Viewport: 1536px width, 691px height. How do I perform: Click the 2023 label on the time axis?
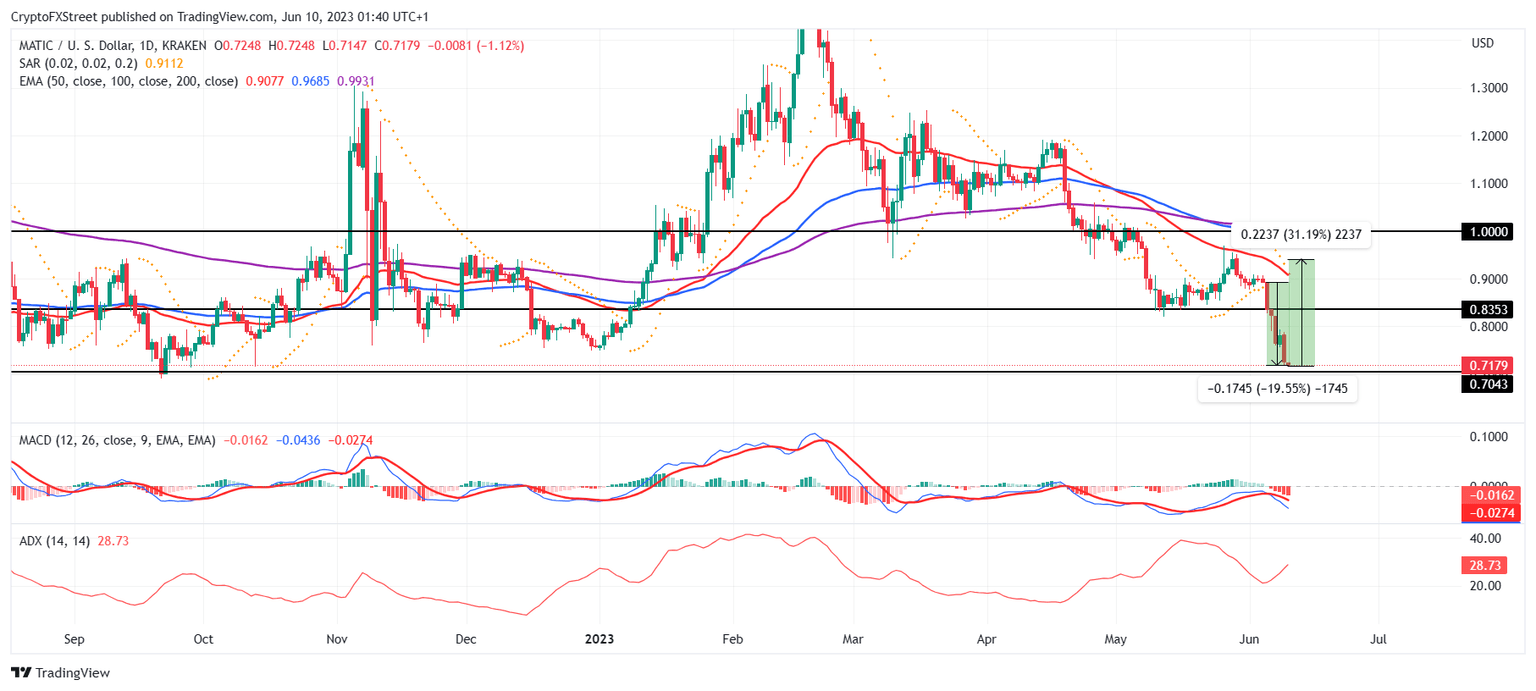(x=597, y=639)
